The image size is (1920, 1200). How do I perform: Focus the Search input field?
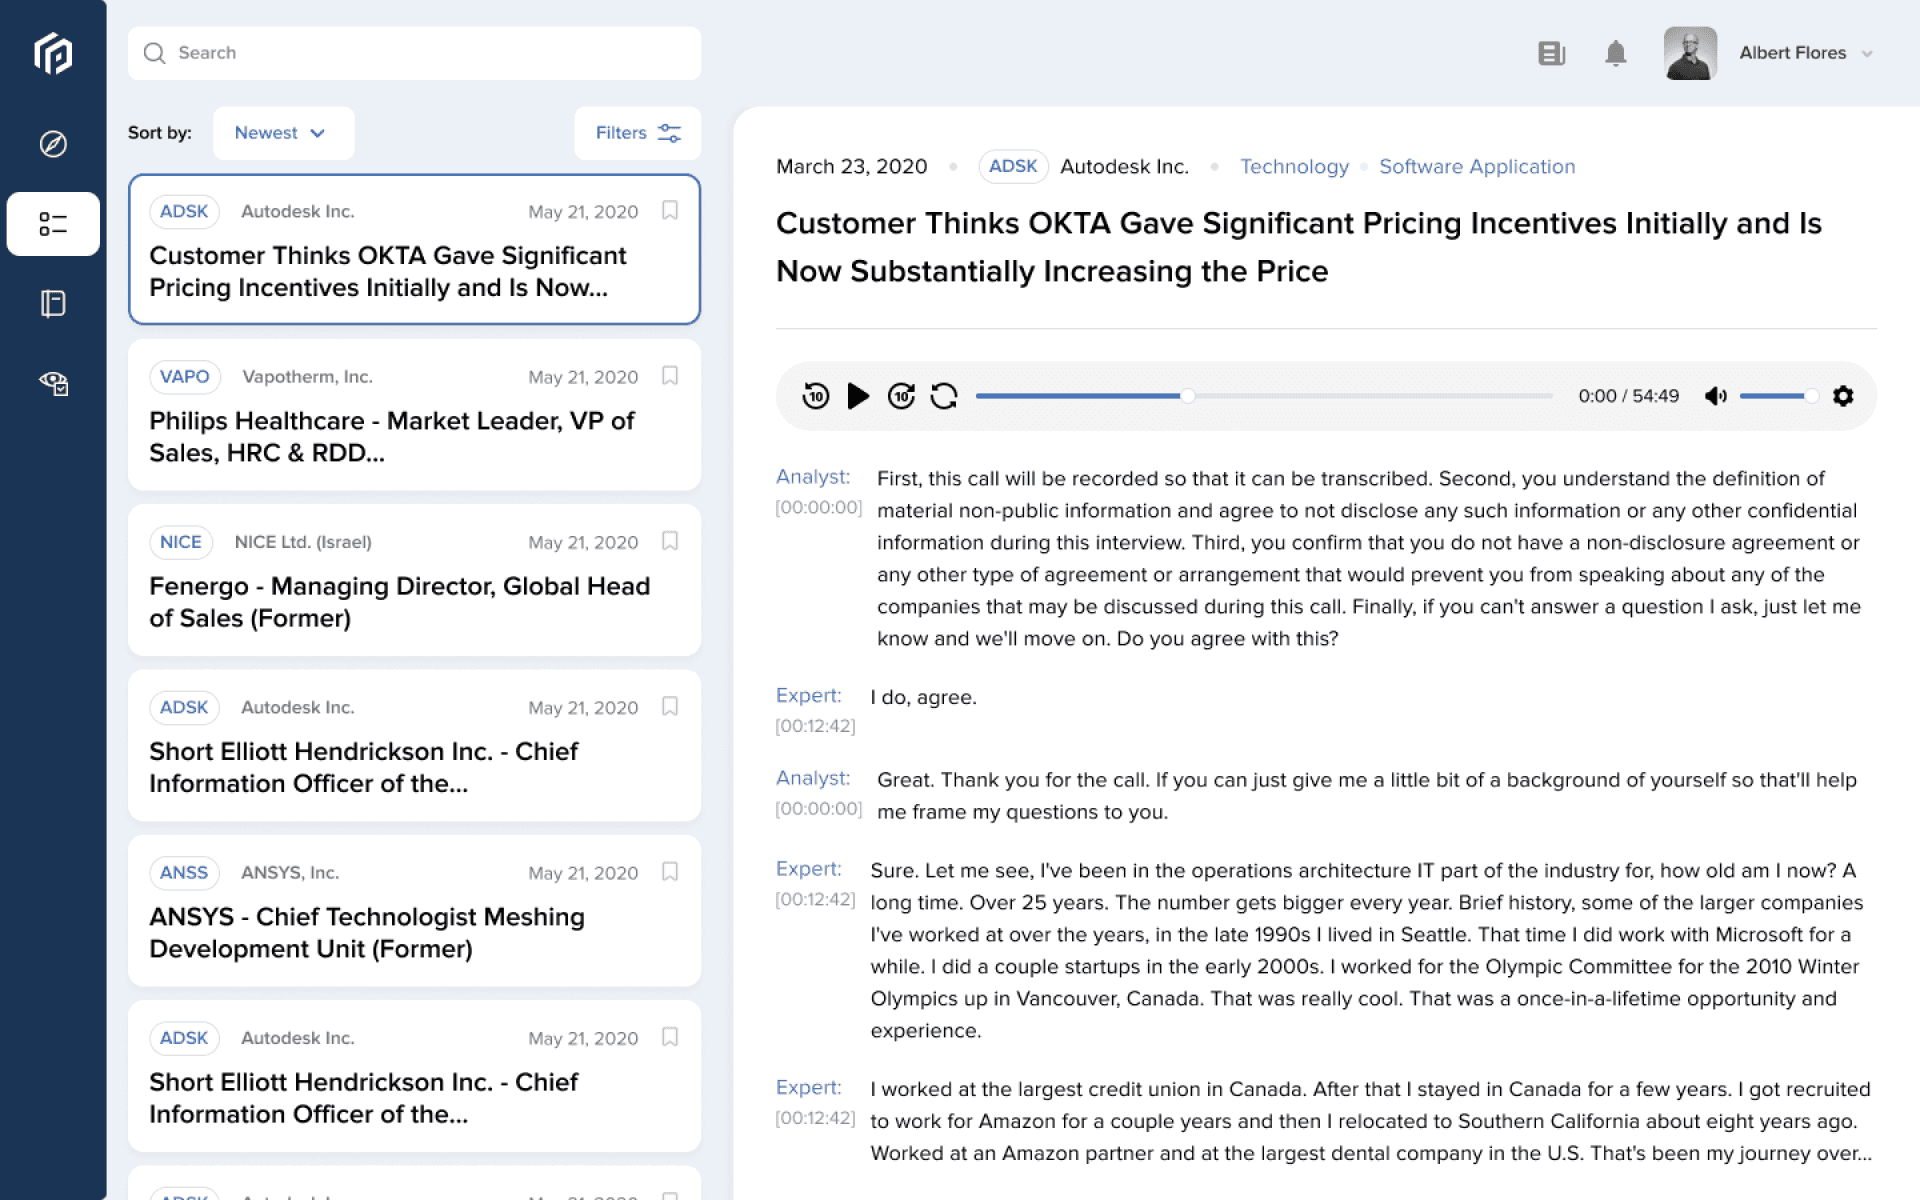414,53
